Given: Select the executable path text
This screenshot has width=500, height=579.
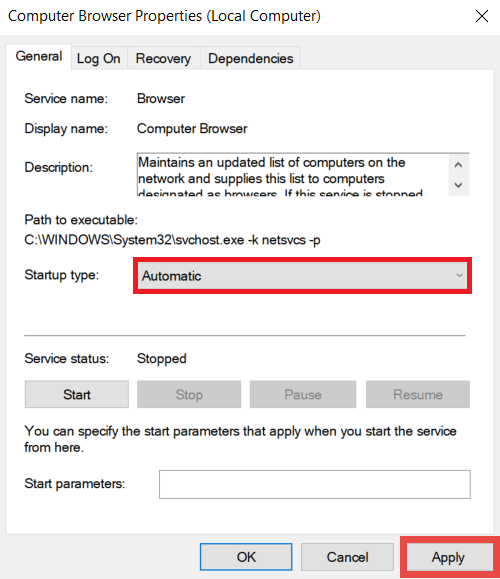Looking at the screenshot, I should tap(172, 240).
